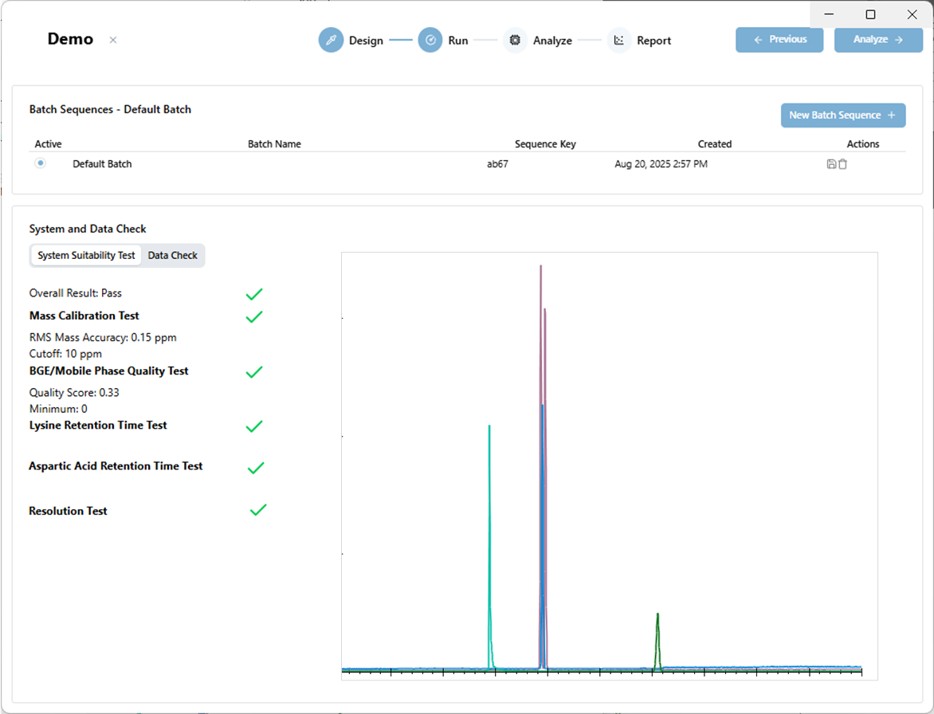
Task: Click the Analyze step chip icon
Action: (x=515, y=40)
